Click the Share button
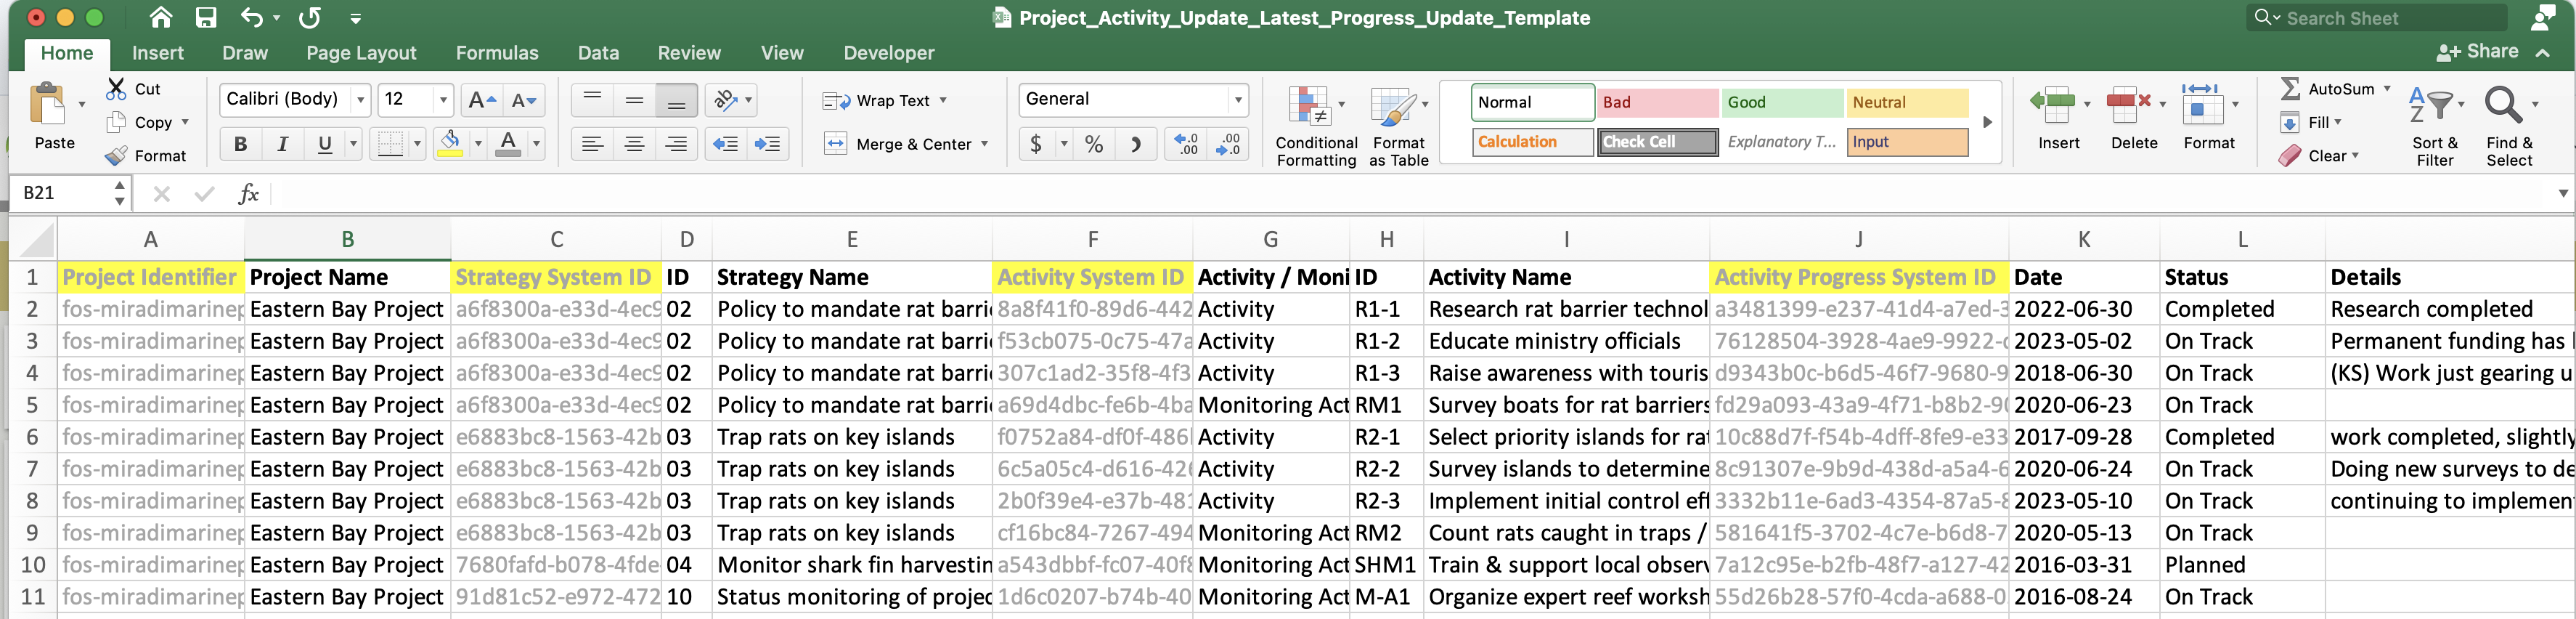The image size is (2576, 619). click(x=2478, y=52)
